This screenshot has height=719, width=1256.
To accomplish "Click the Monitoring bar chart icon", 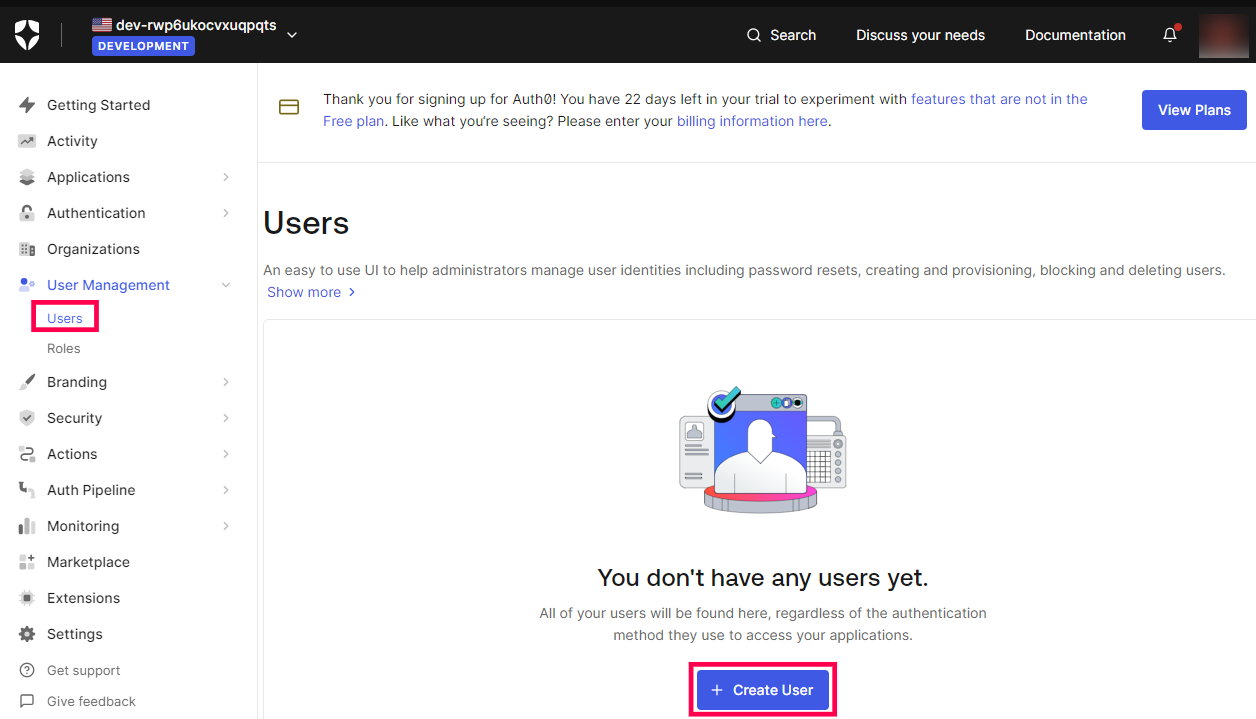I will point(27,526).
